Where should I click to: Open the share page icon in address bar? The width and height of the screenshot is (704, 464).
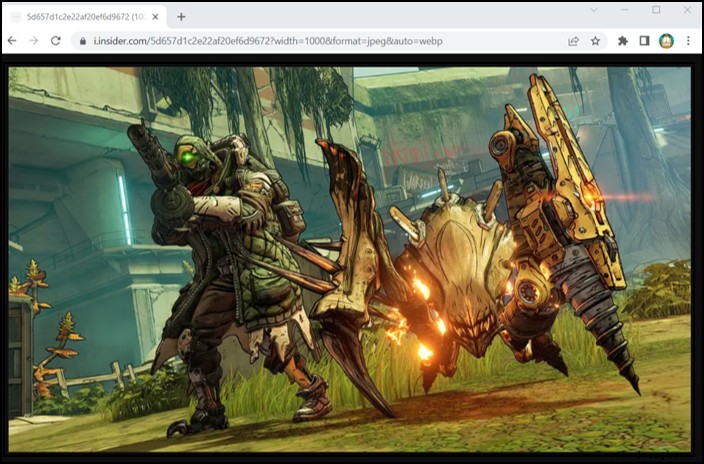[x=573, y=41]
